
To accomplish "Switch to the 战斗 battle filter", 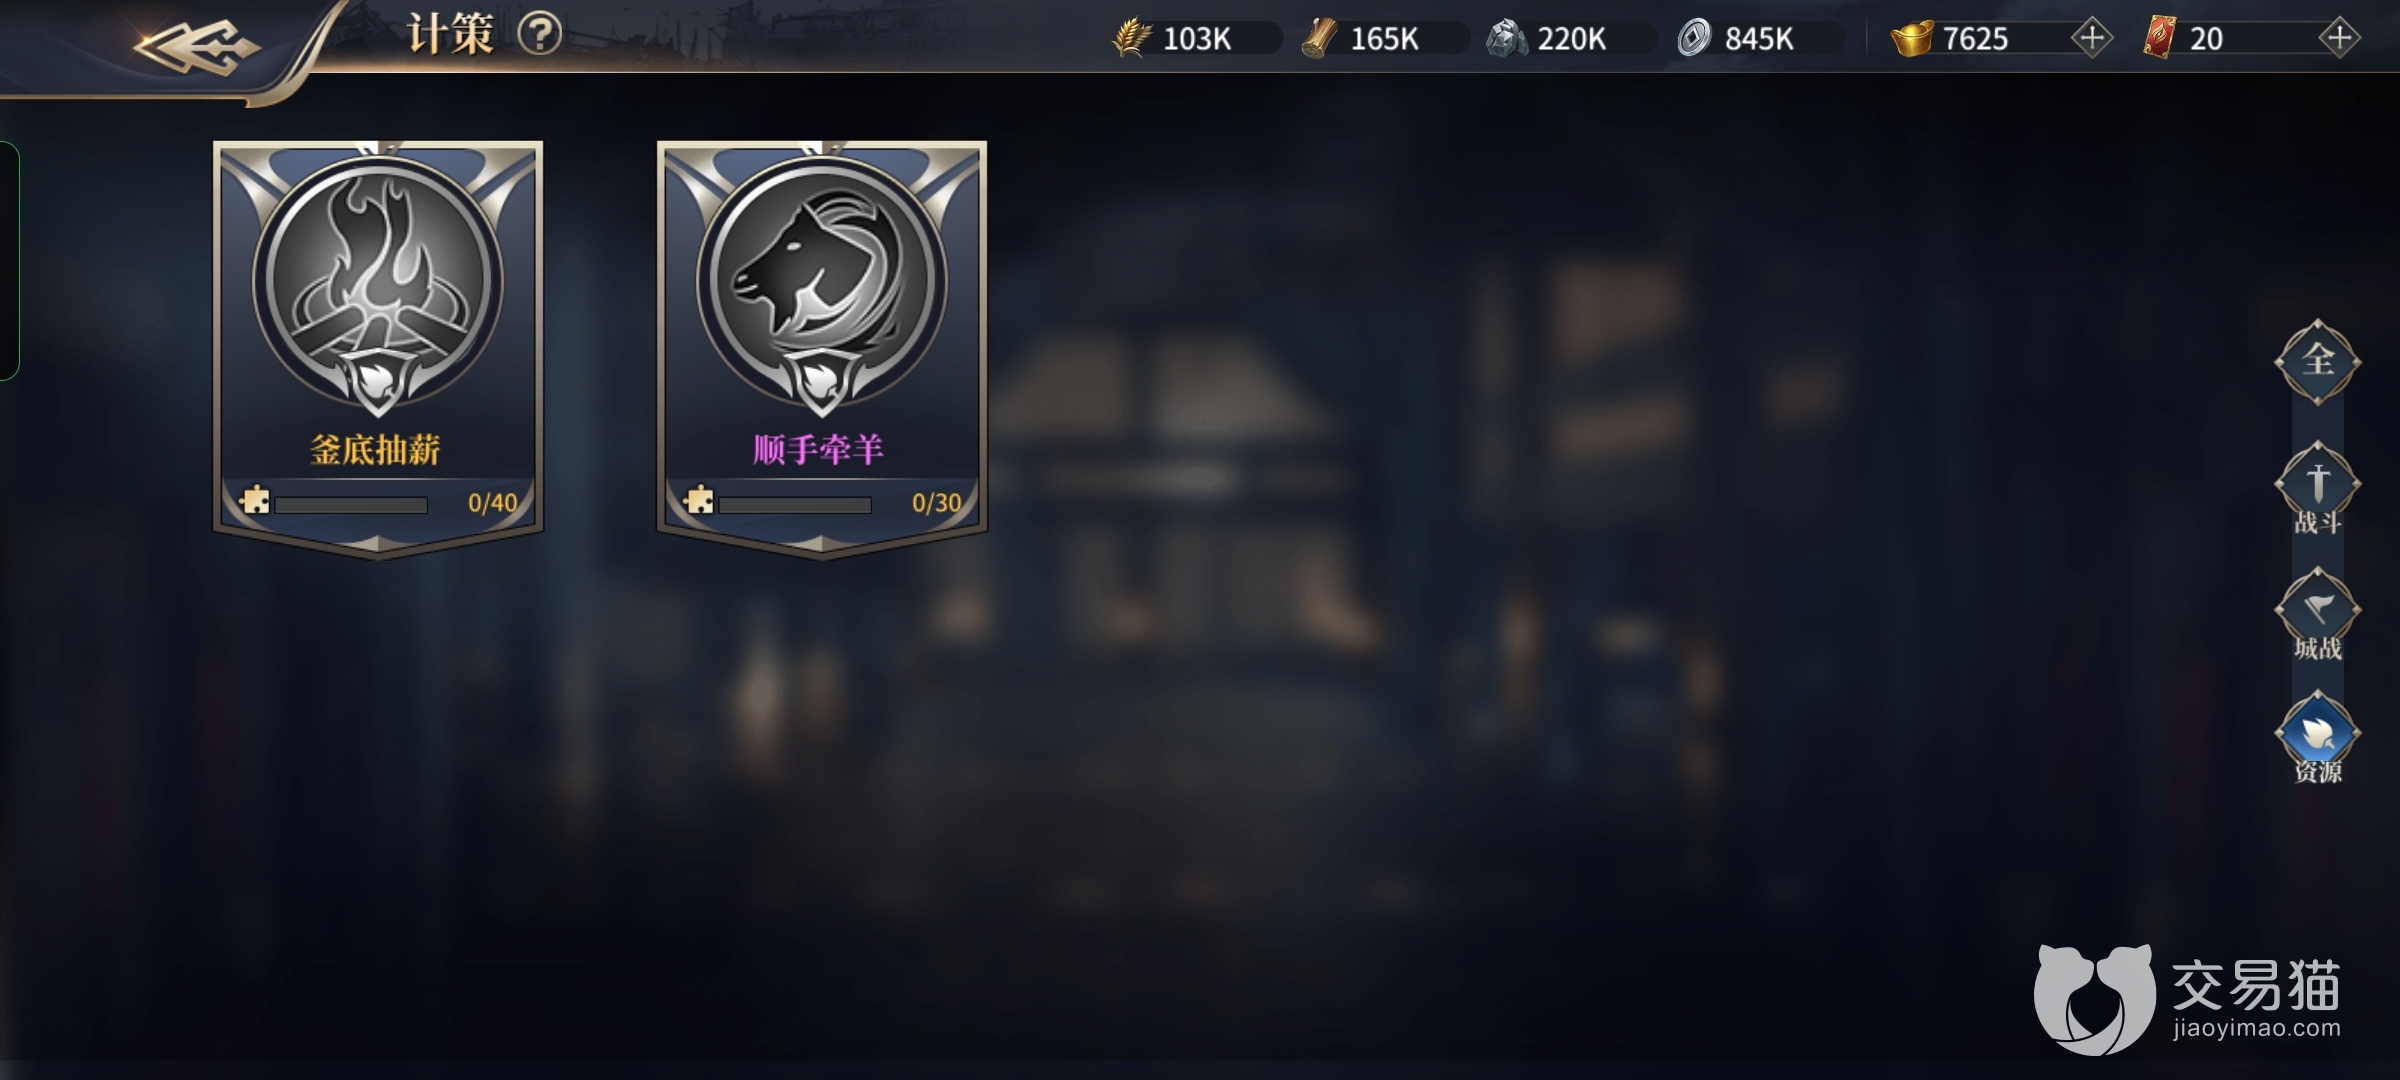I will [x=2318, y=490].
